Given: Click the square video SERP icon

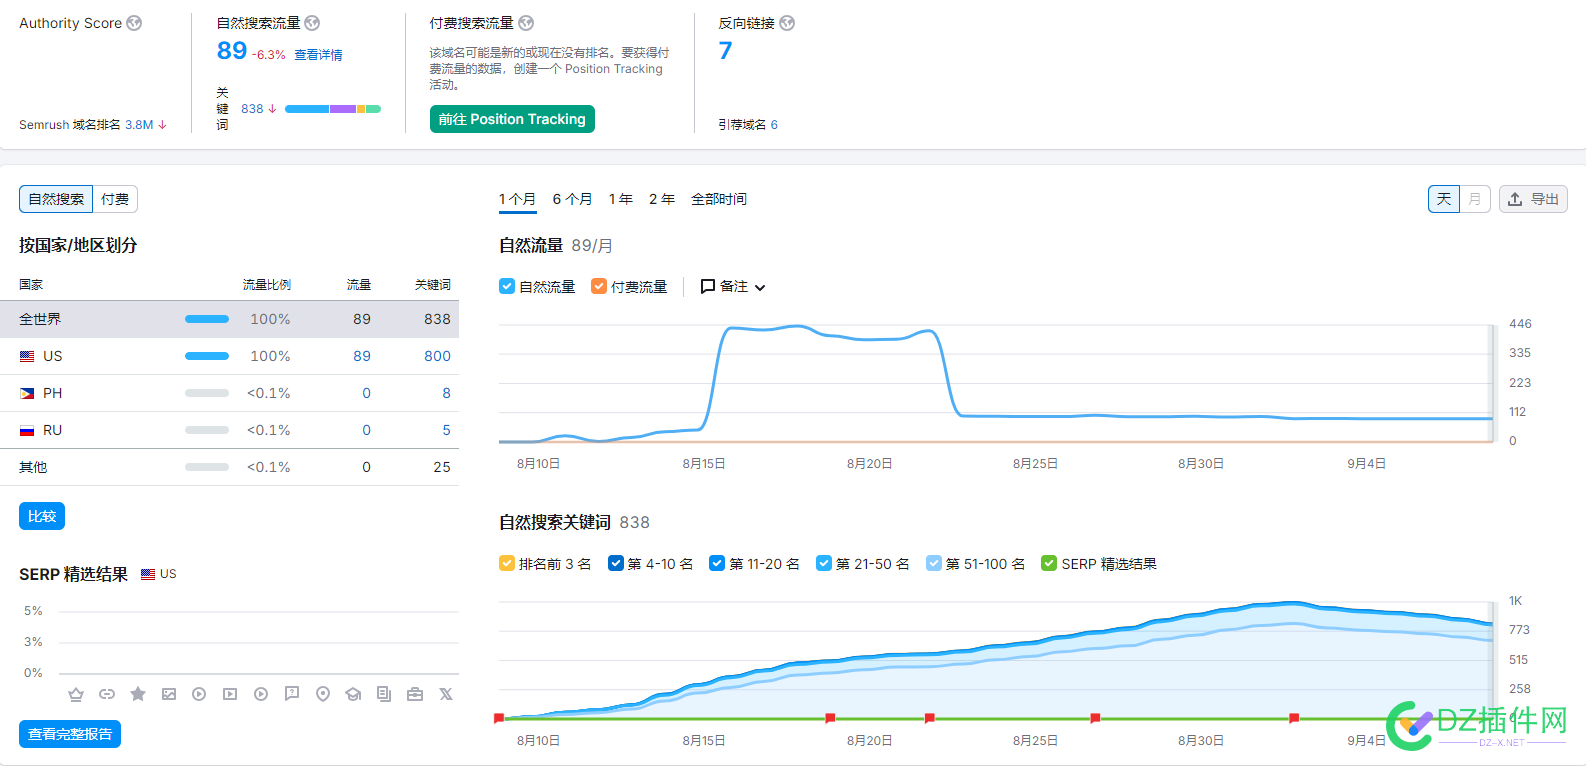Looking at the screenshot, I should (x=230, y=694).
